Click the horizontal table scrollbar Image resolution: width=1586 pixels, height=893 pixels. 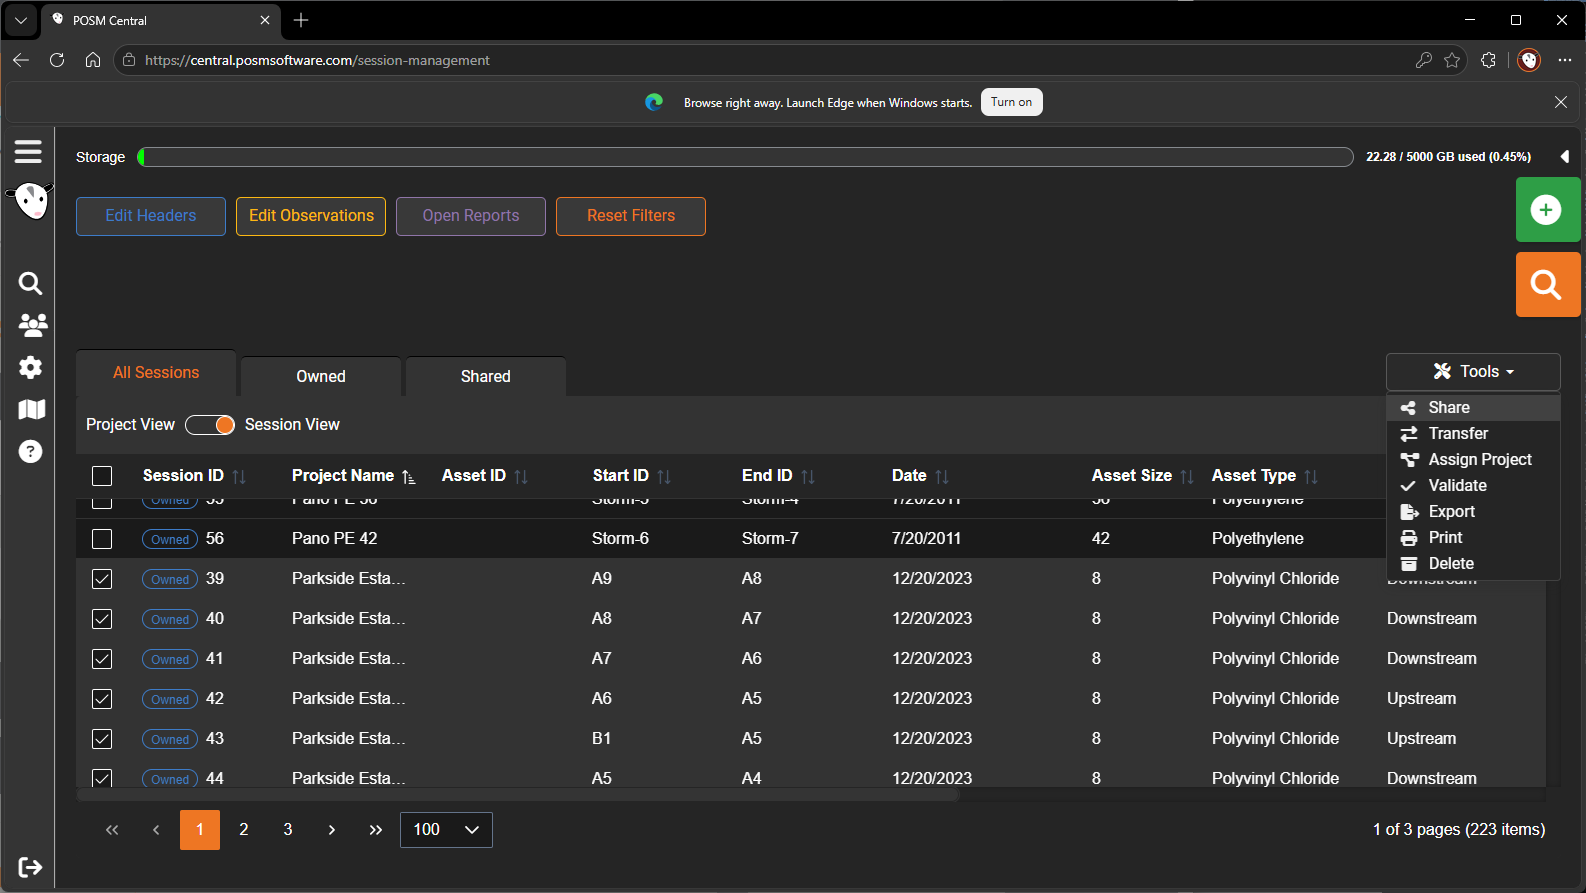point(518,796)
